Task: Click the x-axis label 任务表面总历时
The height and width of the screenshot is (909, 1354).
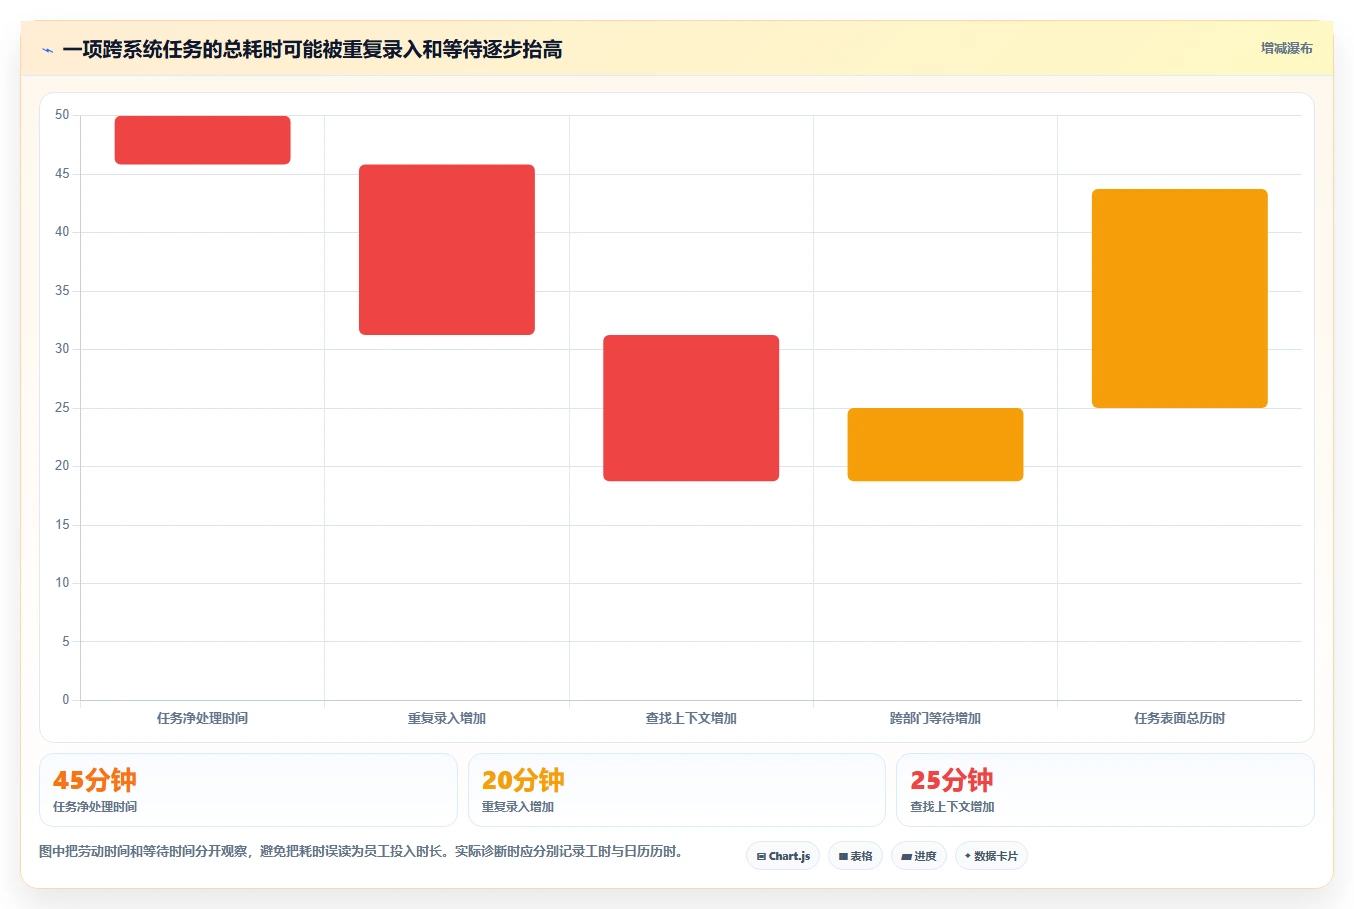Action: [1179, 718]
